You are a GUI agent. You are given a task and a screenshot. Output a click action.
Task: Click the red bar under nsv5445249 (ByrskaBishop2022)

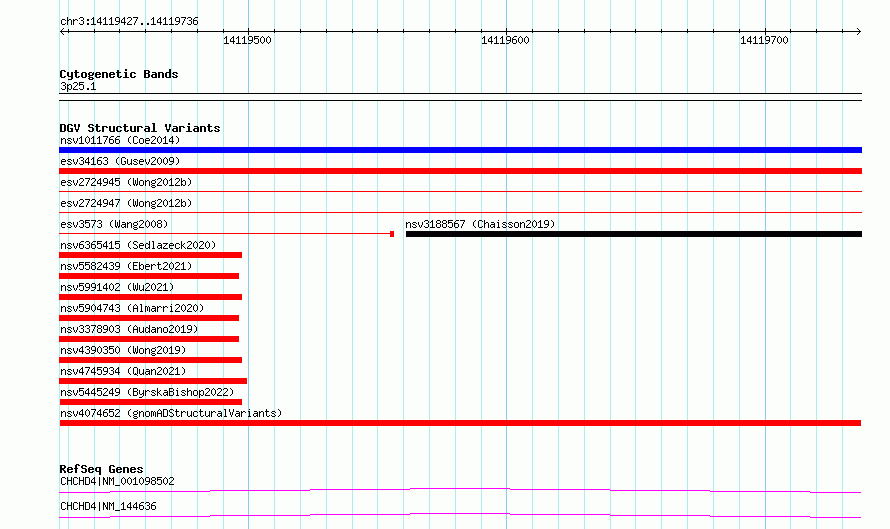pos(150,402)
